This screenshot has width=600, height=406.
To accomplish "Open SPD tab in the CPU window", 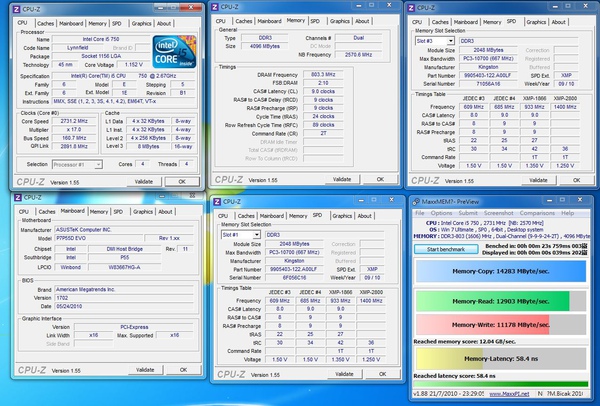I will tap(117, 23).
